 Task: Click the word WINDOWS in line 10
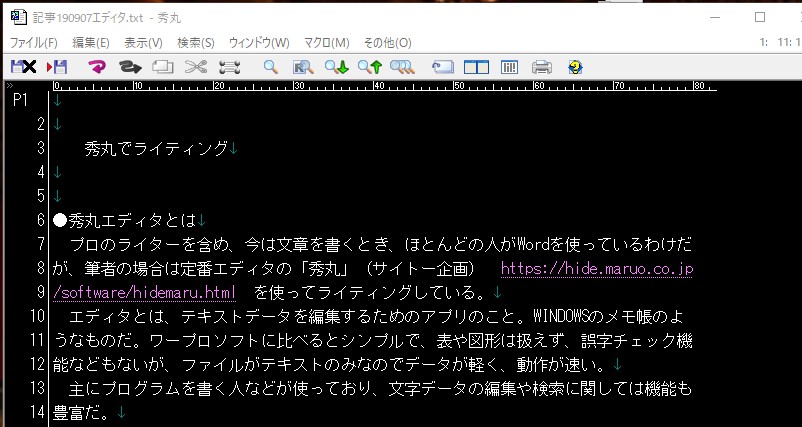[x=562, y=316]
